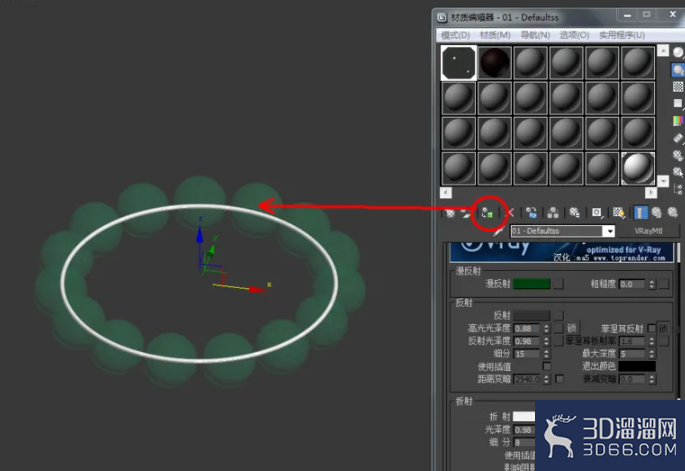This screenshot has height=471, width=685.
Task: Adjust 菲涅耳折射率 spinner arrows
Action: pos(651,341)
